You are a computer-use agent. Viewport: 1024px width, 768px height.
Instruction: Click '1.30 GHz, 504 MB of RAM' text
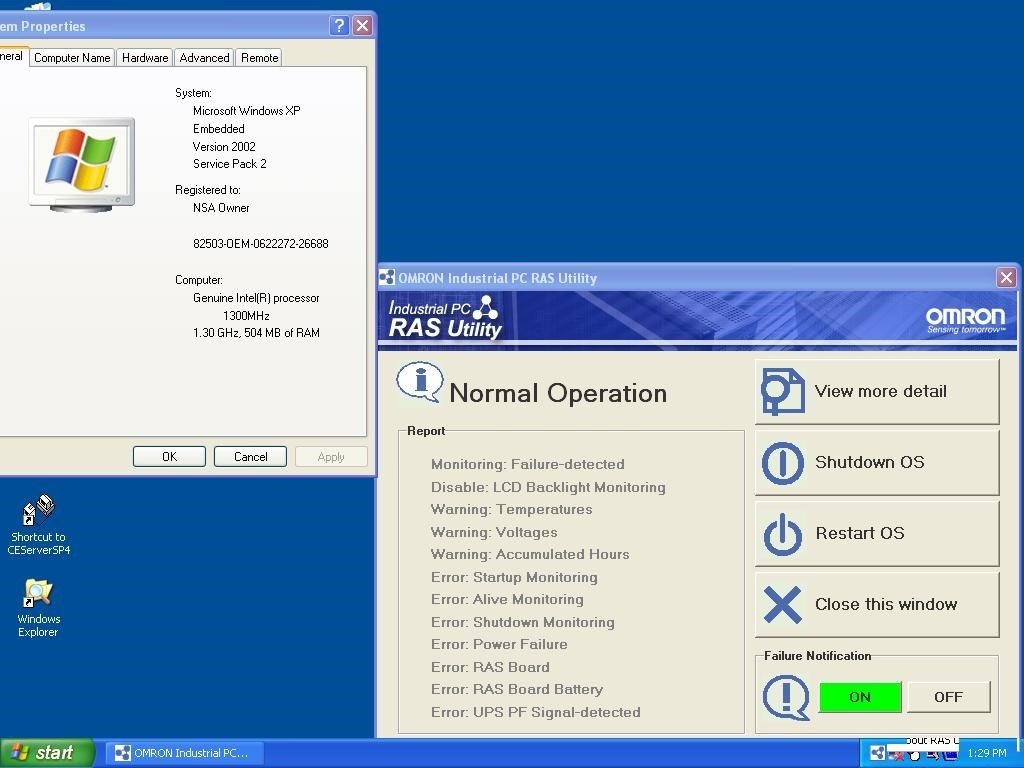point(256,333)
